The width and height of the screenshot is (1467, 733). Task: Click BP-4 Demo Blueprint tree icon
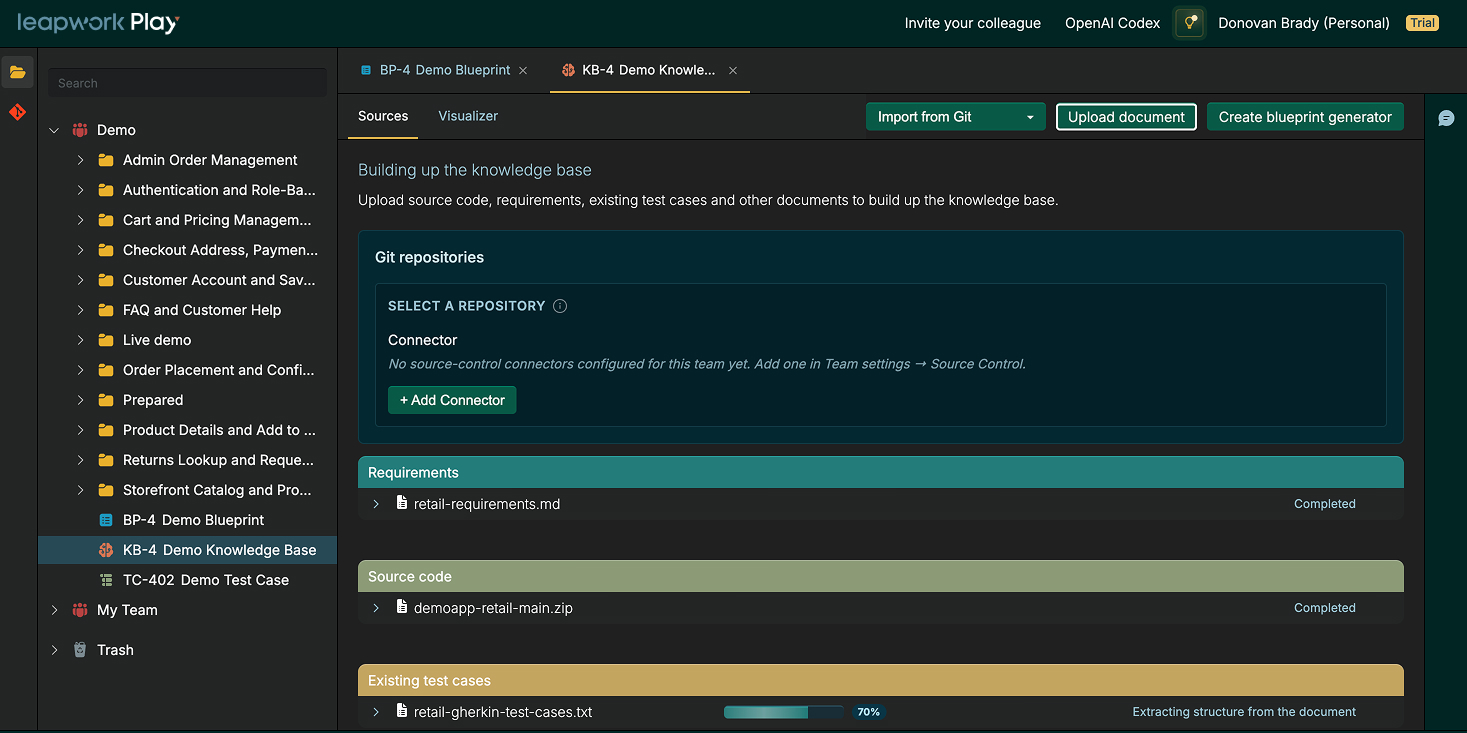106,520
